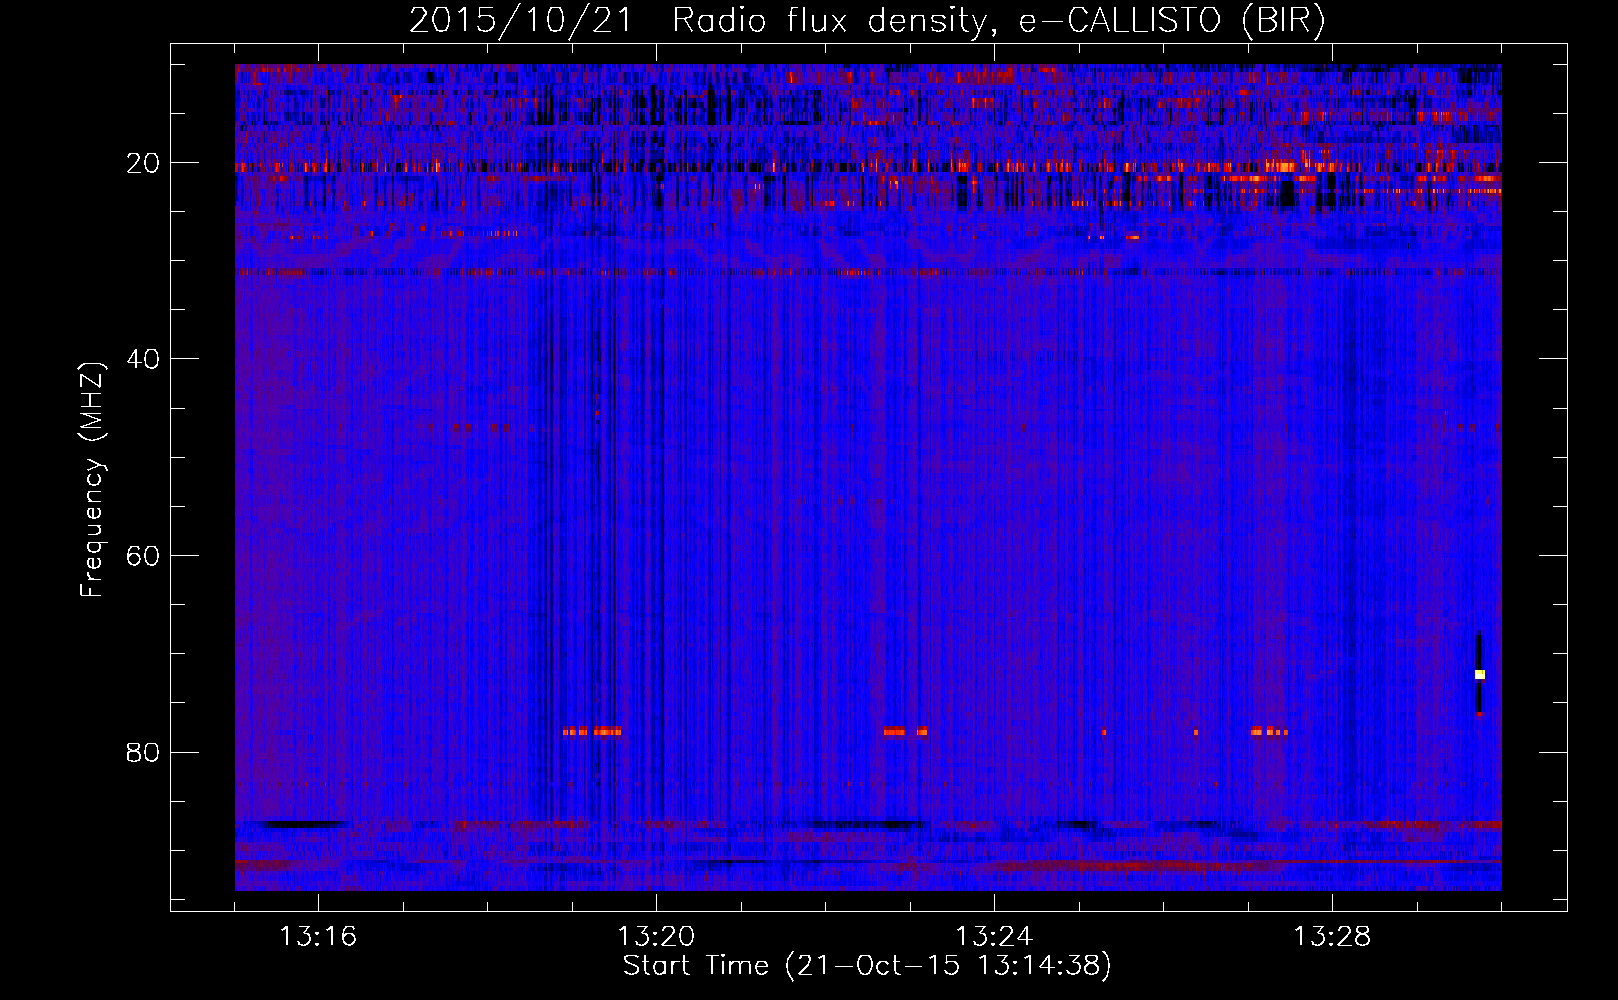Click "(BIR)" station code in title
Screen dimensions: 1618x1000
[1283, 21]
